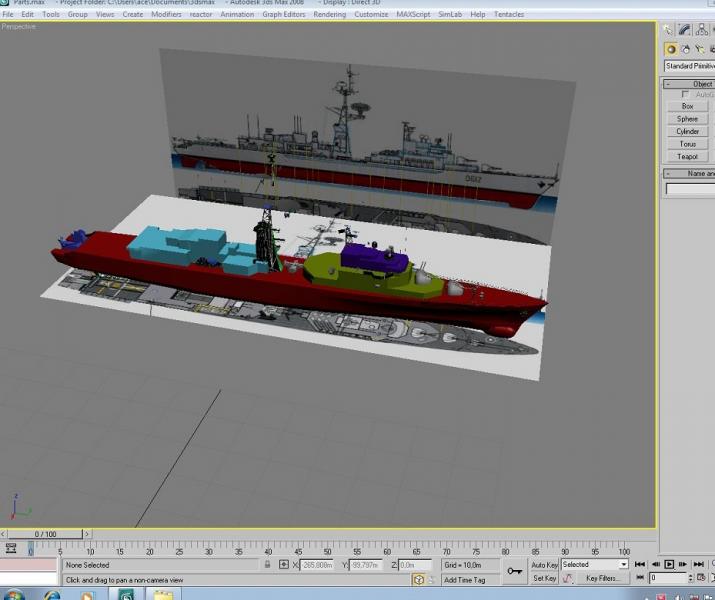Click the Key Filters button
Screen dimensions: 715x600
602,578
